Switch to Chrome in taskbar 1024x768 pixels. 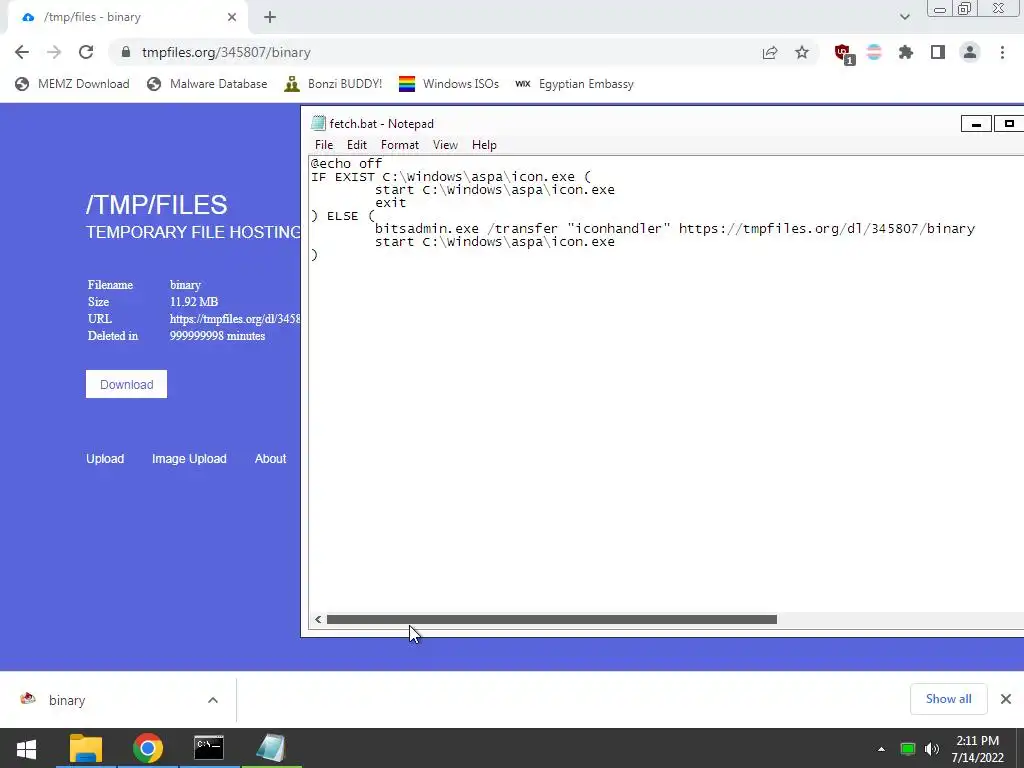[x=148, y=748]
